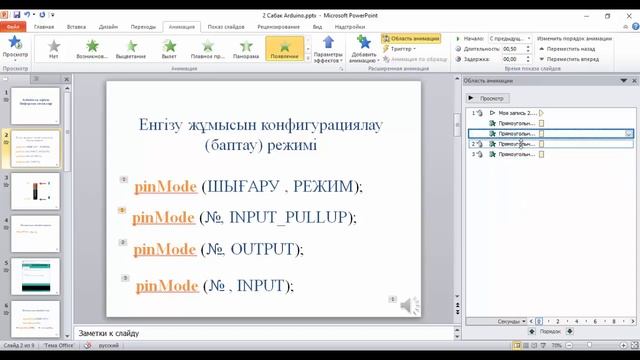Open the Триггер dropdown
The height and width of the screenshot is (360, 640).
(x=399, y=49)
